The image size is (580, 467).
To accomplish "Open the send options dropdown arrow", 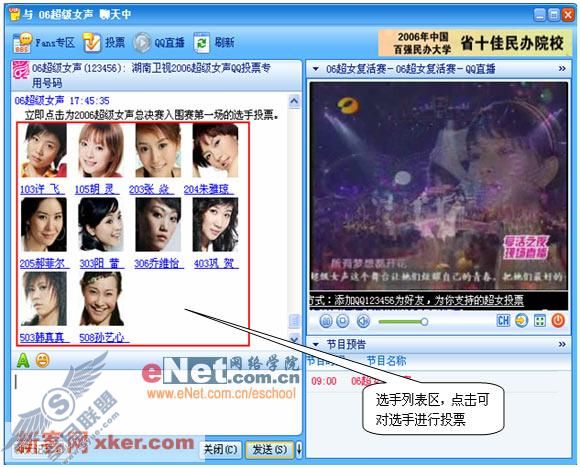I will click(299, 450).
